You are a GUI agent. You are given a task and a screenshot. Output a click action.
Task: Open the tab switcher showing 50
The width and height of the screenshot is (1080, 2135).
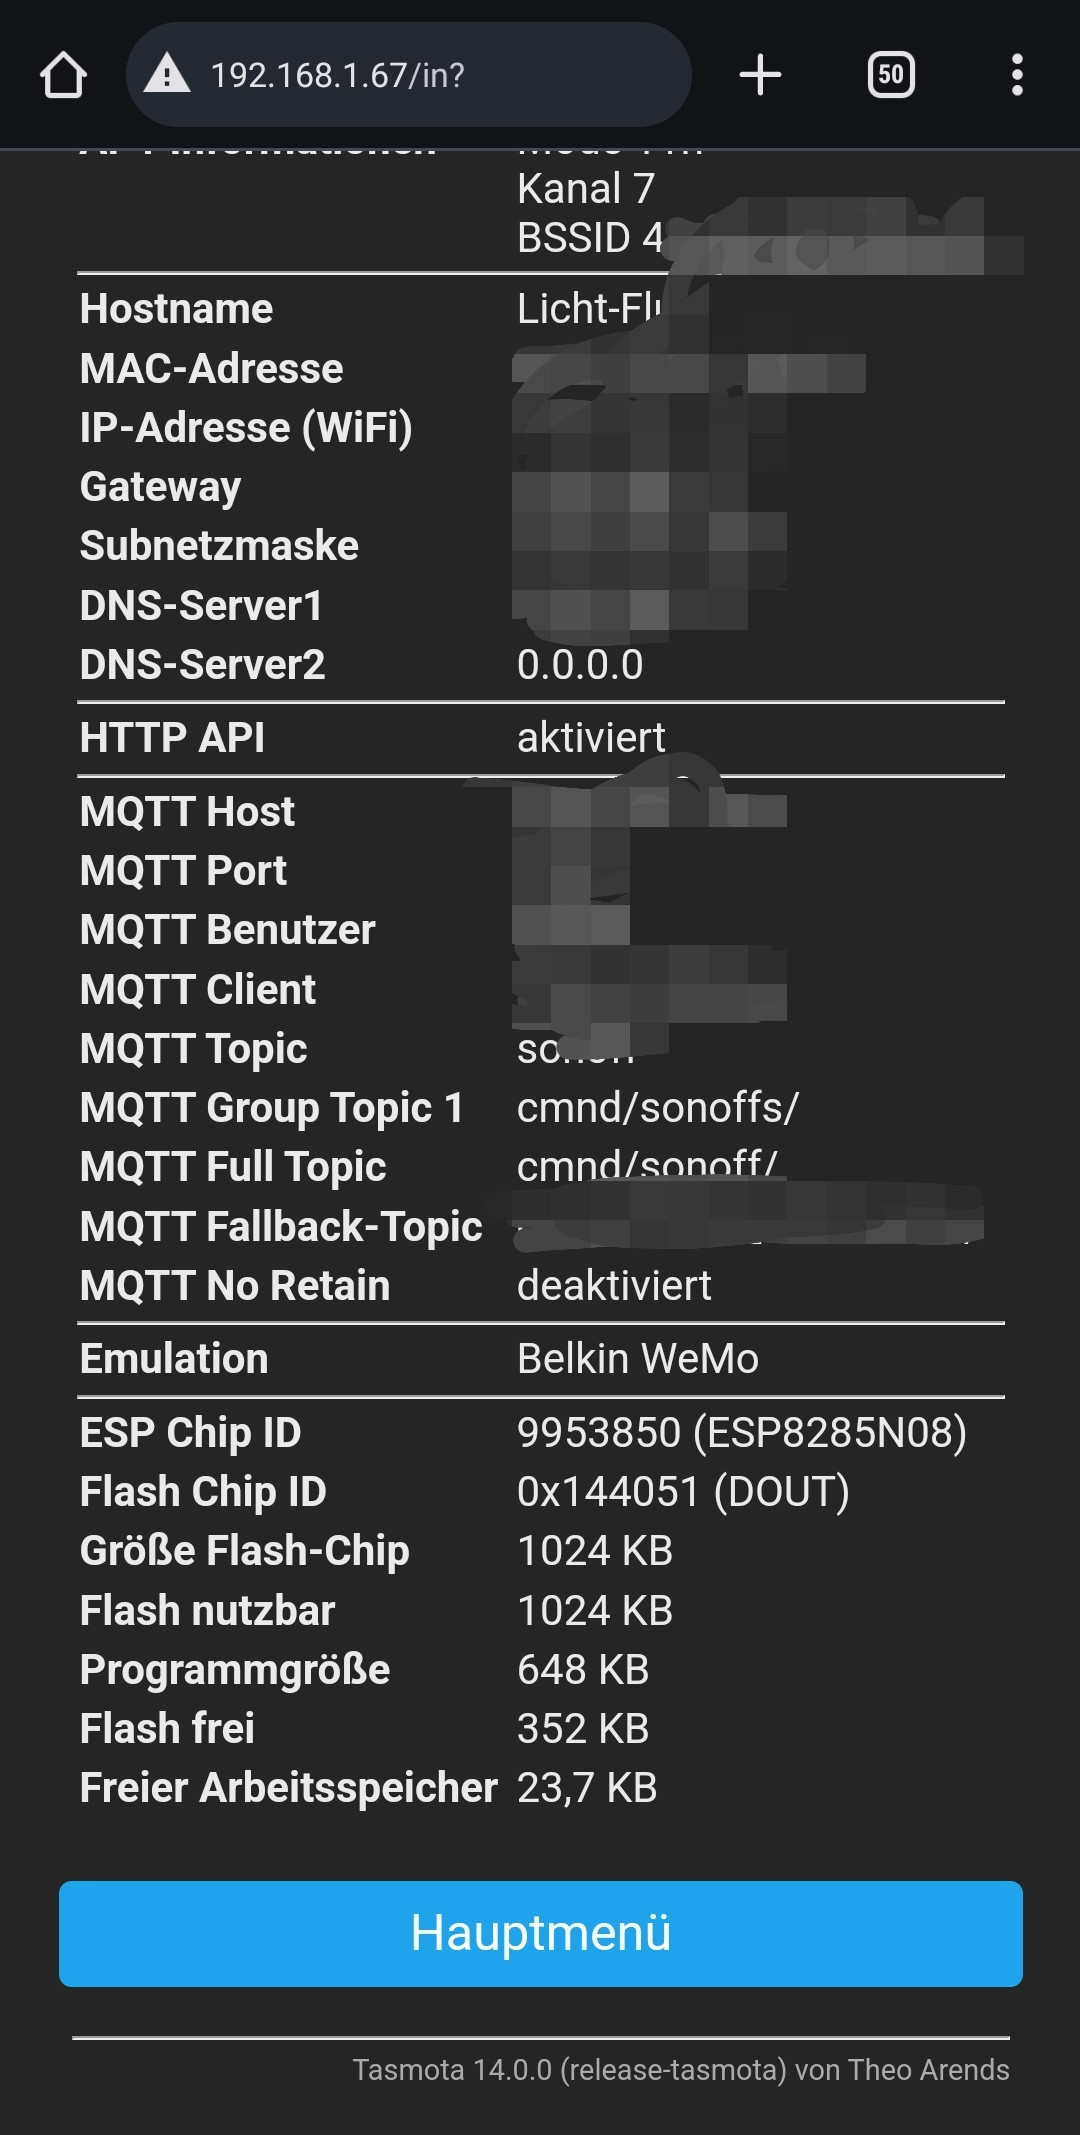click(x=891, y=75)
